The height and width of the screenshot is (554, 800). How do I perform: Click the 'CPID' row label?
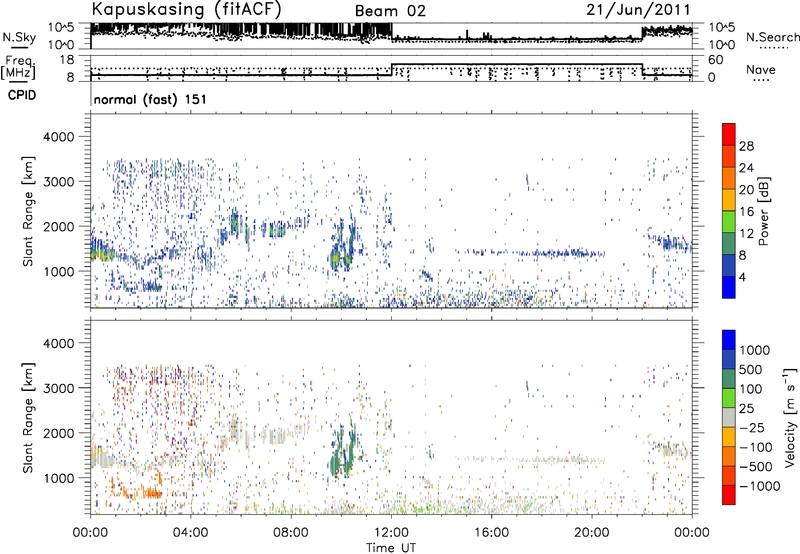(22, 95)
